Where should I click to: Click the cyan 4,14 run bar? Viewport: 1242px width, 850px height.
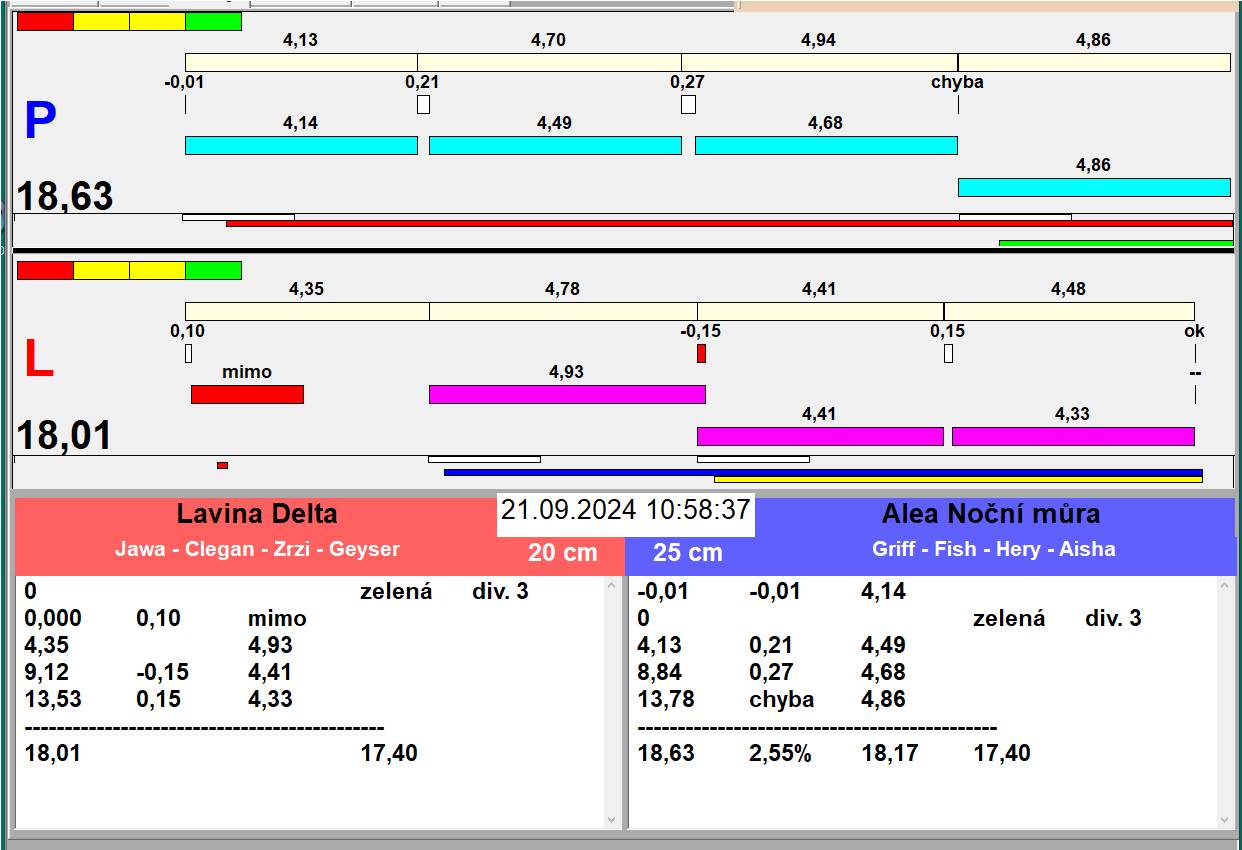[x=301, y=146]
